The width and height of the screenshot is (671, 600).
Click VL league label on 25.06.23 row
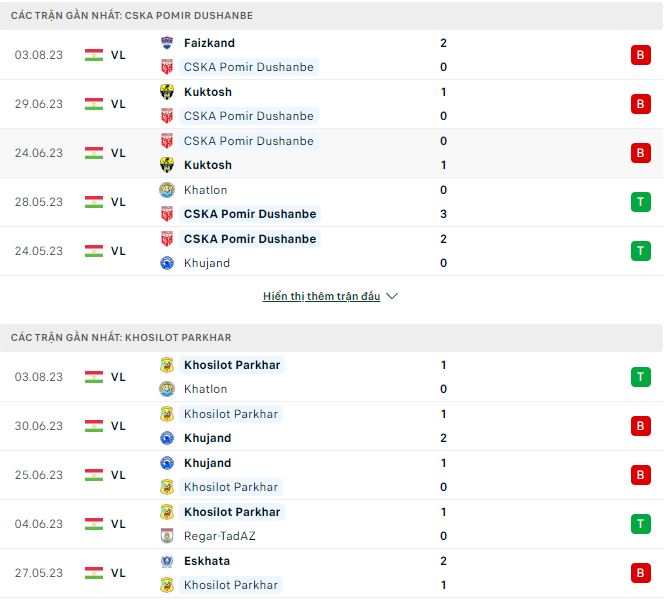pos(118,475)
